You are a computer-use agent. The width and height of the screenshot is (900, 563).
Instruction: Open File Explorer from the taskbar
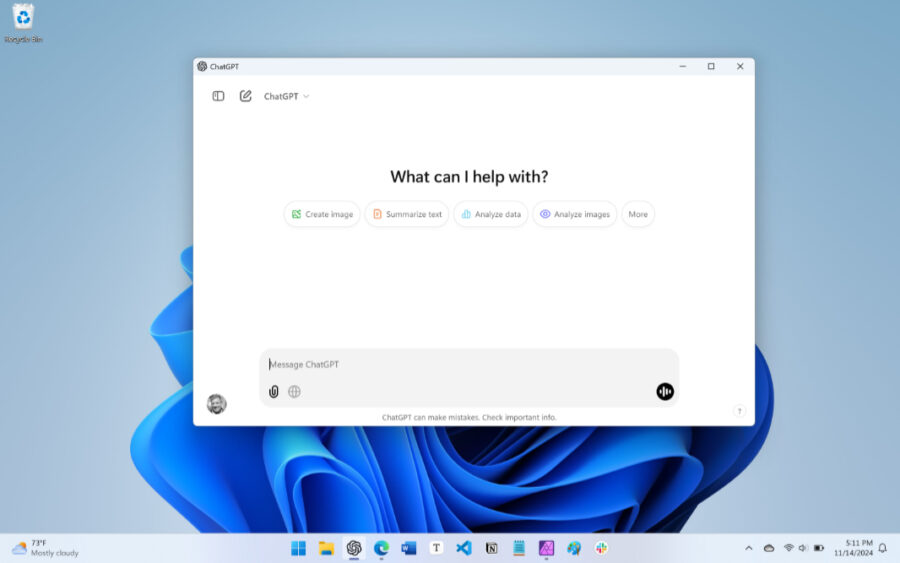click(x=326, y=549)
